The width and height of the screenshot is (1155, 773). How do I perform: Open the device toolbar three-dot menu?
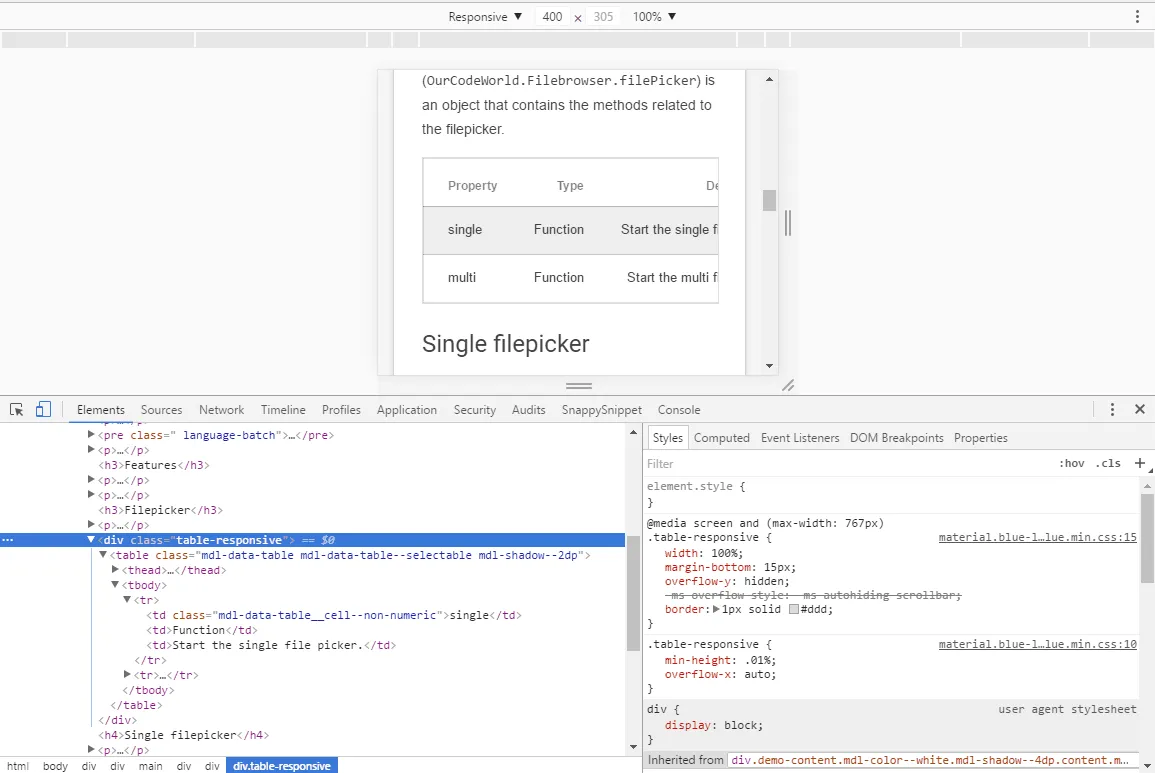[x=1137, y=17]
